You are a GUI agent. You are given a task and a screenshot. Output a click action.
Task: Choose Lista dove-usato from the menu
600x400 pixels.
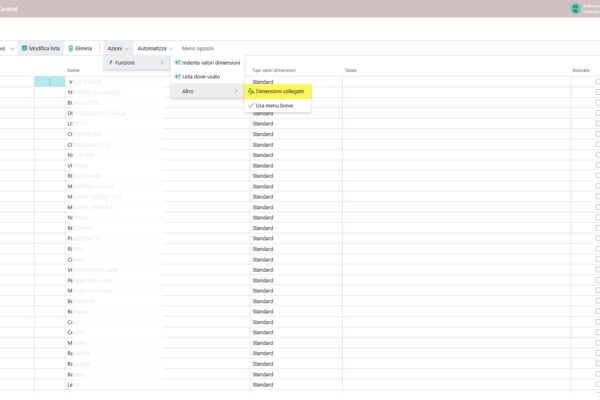click(x=200, y=77)
